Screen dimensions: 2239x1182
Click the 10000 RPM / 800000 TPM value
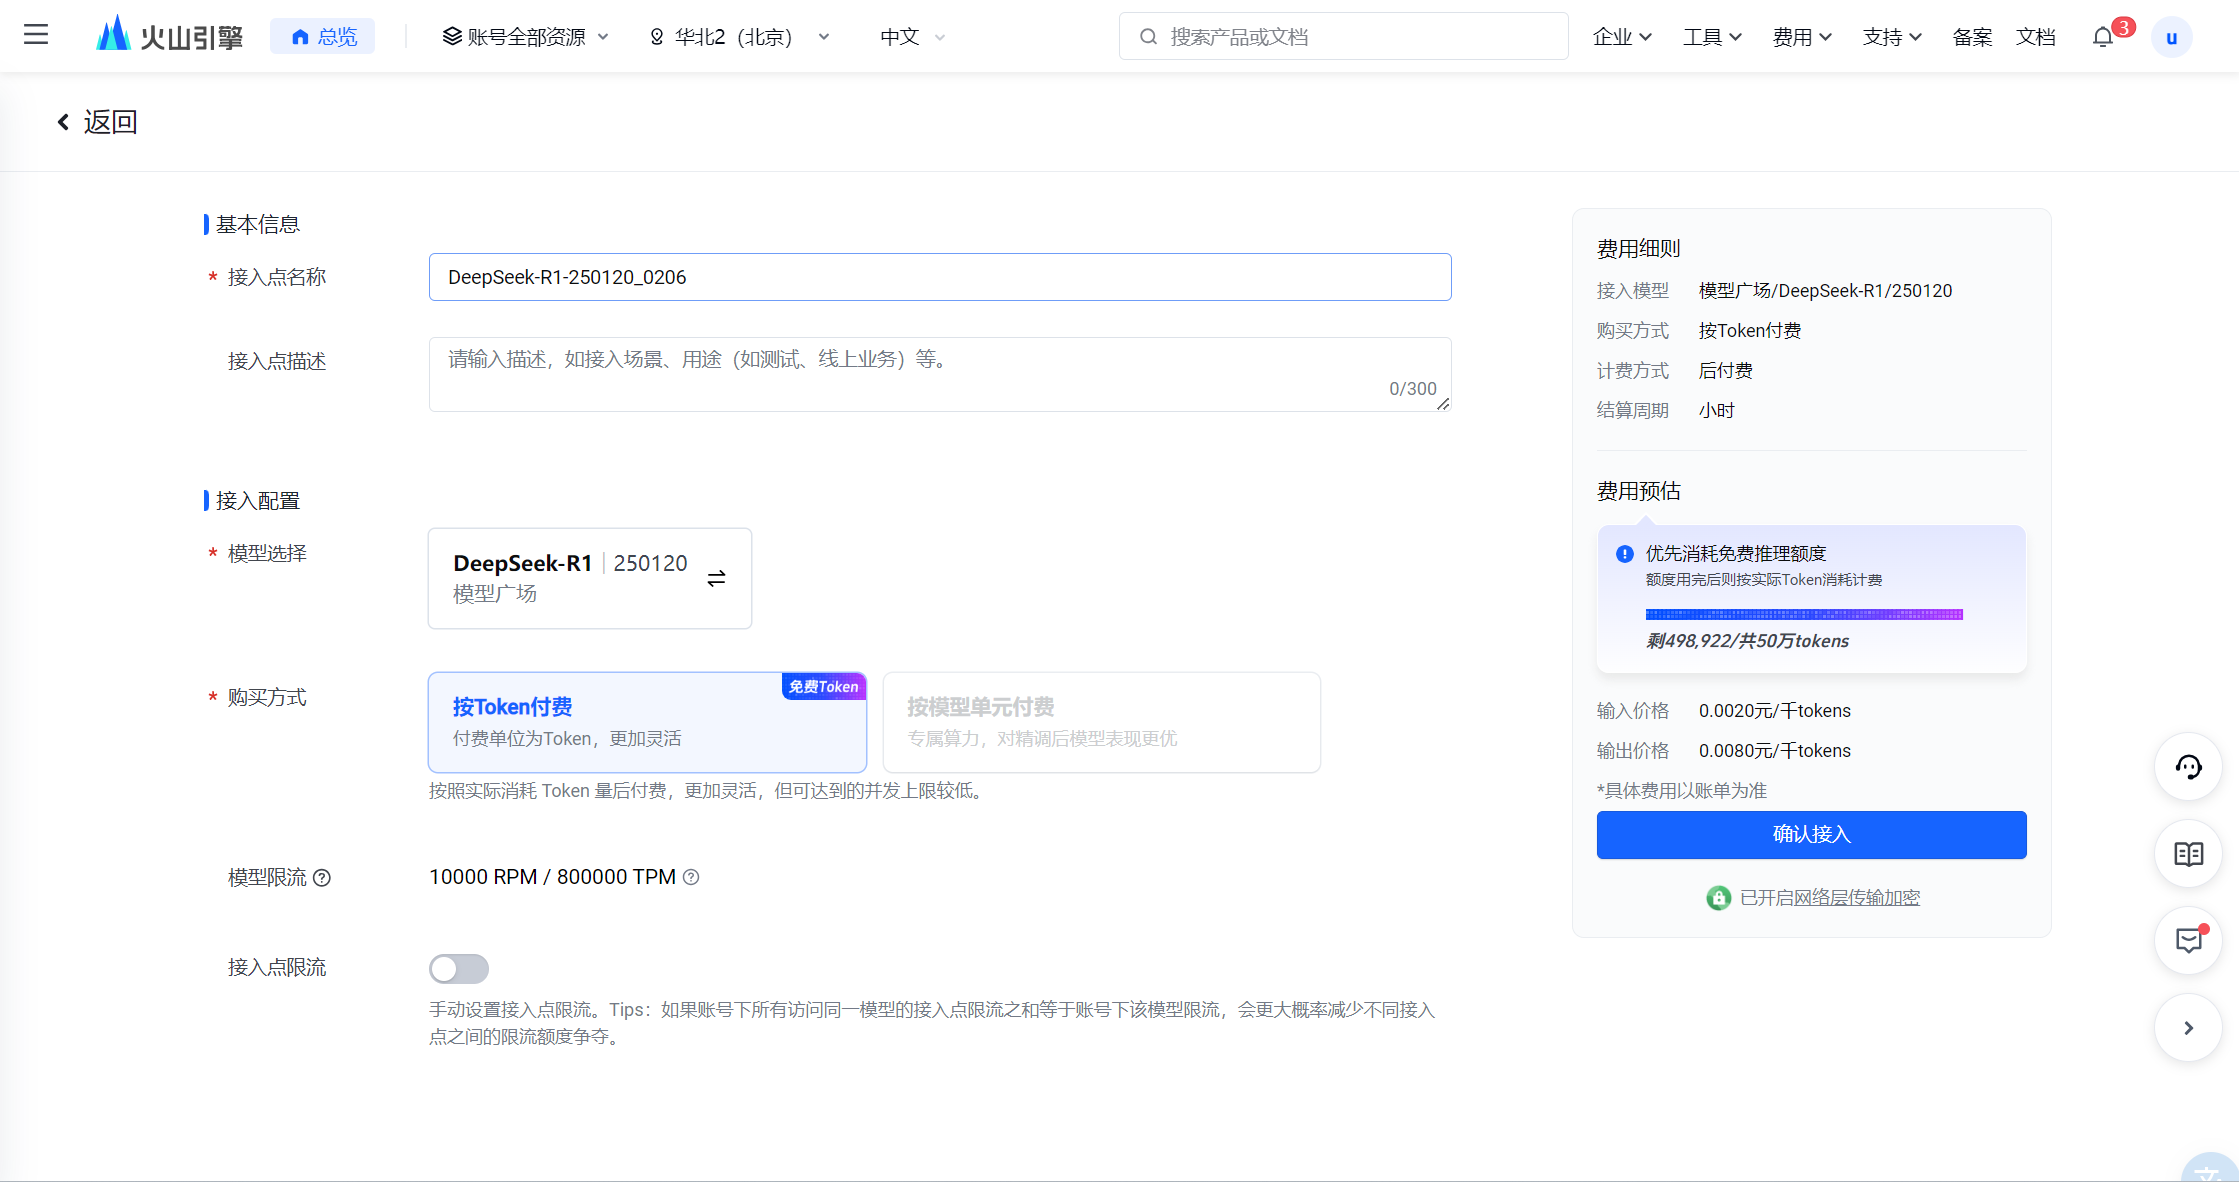(552, 877)
